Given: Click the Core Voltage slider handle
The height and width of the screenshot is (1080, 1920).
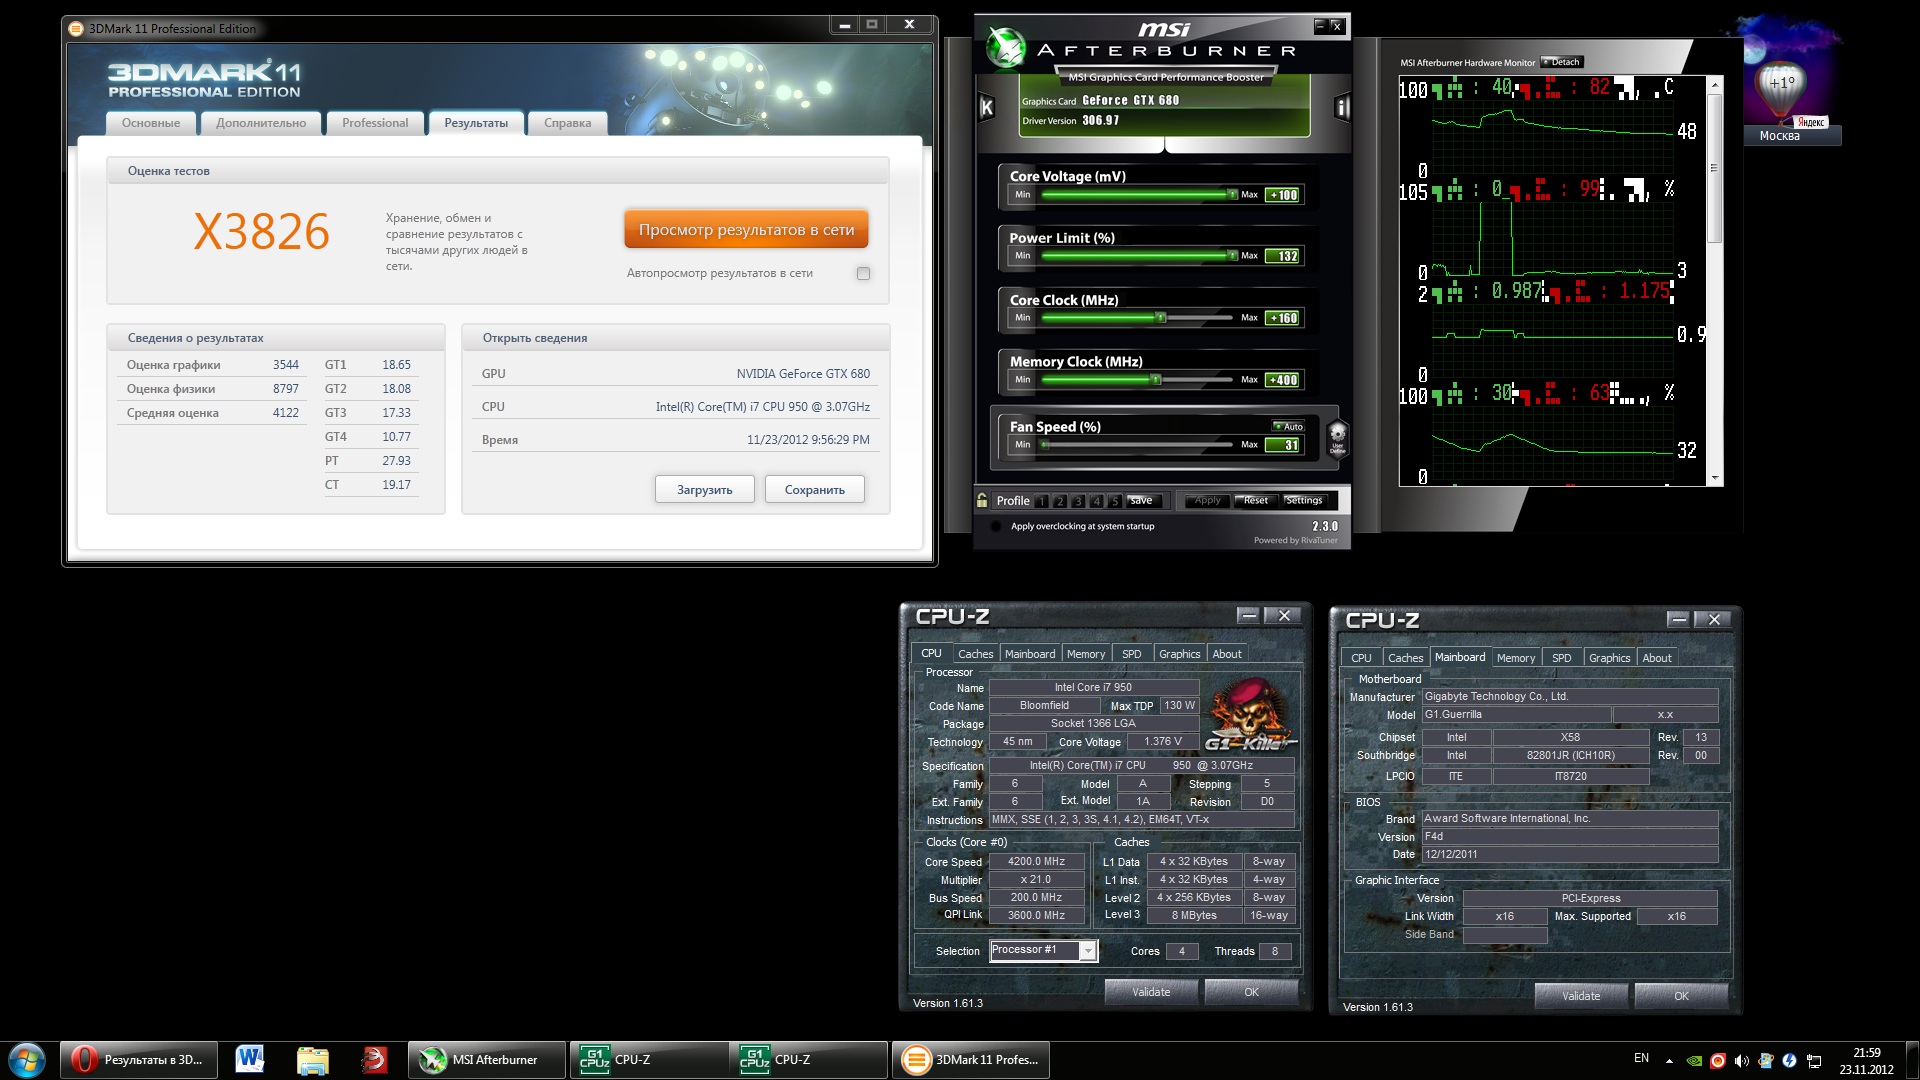Looking at the screenshot, I should 1232,194.
